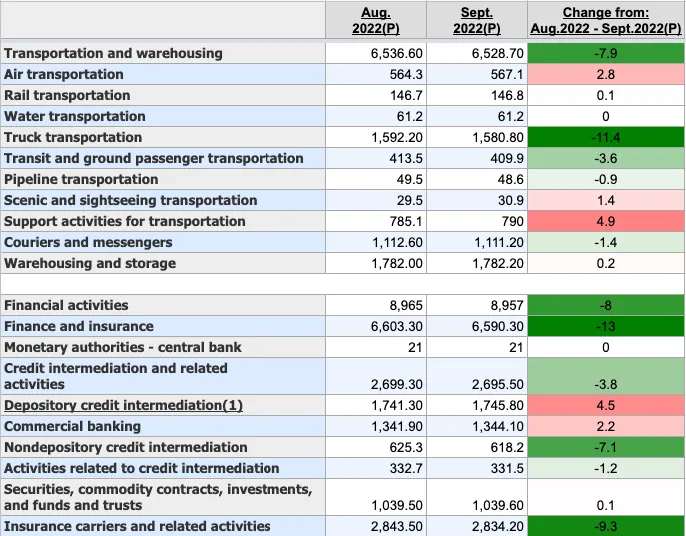Open the Change from Aug.2022 - Sept.2022(P) header link
This screenshot has width=686, height=536.
point(605,20)
